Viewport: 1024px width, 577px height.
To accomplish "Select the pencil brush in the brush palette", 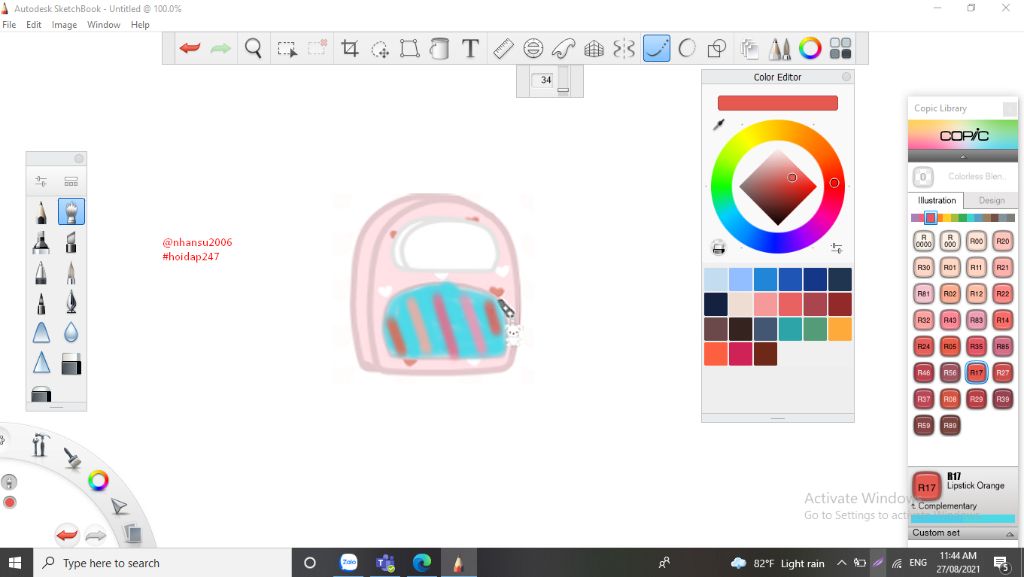I will tap(41, 212).
